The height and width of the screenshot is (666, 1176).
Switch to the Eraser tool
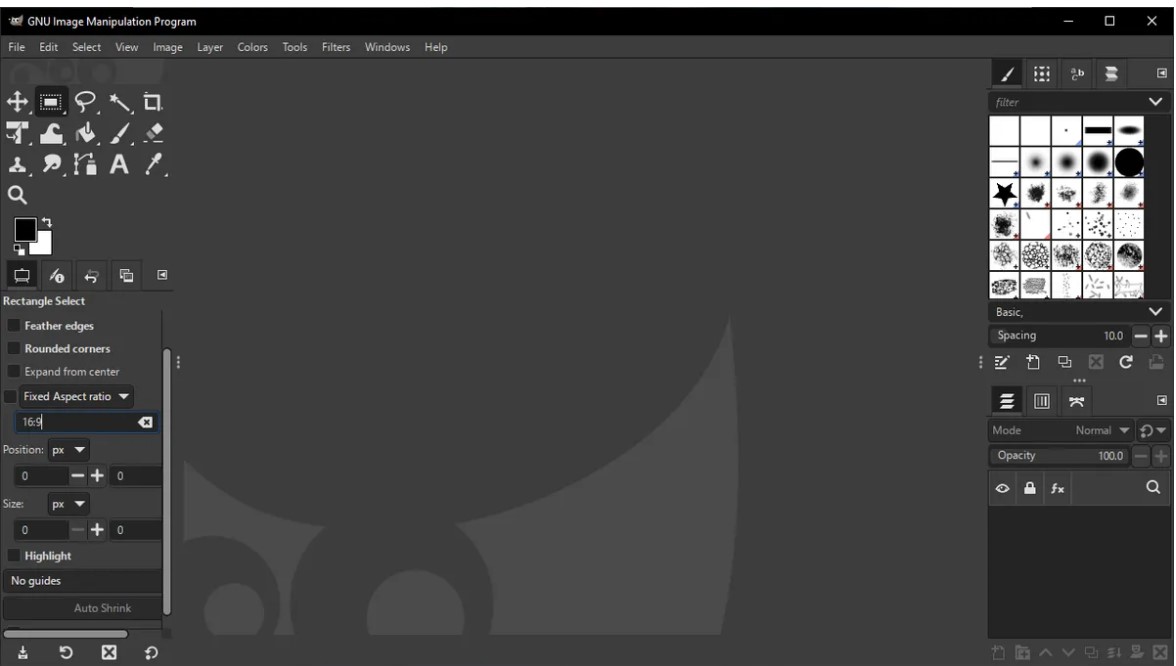[x=151, y=131]
